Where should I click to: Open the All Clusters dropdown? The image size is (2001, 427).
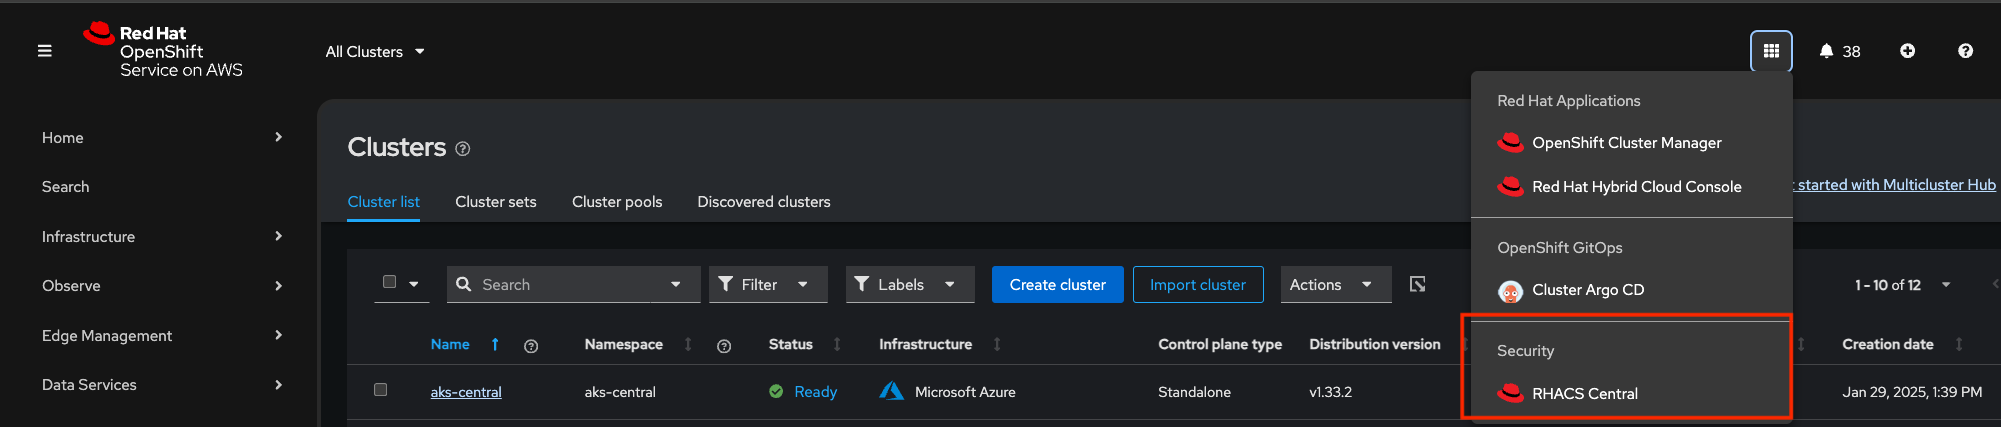click(375, 52)
